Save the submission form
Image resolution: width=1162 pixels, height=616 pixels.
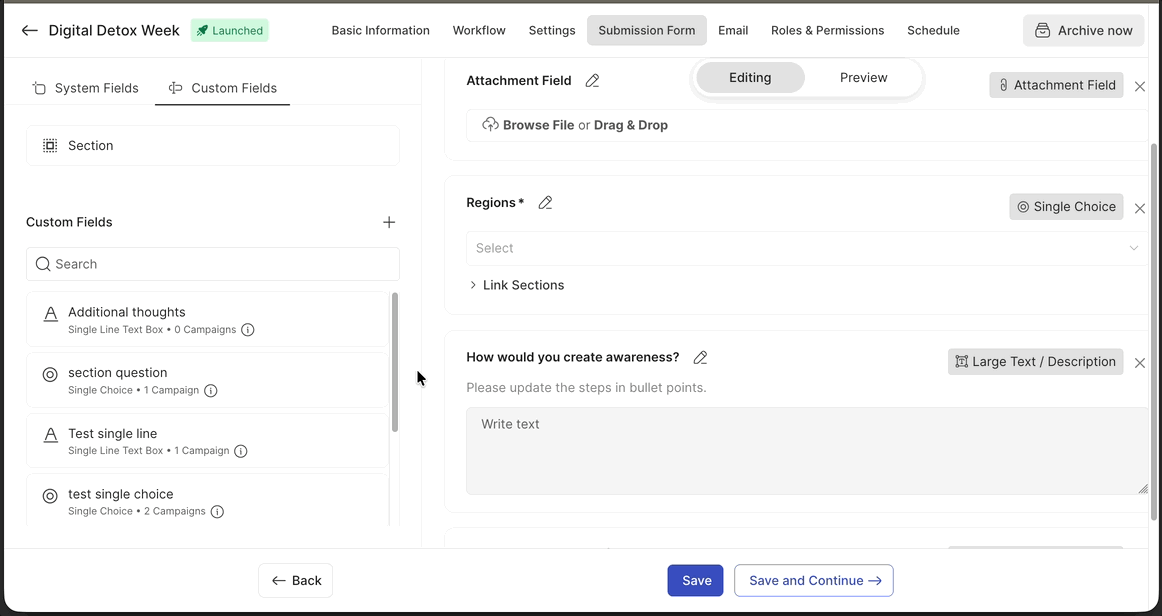tap(695, 580)
